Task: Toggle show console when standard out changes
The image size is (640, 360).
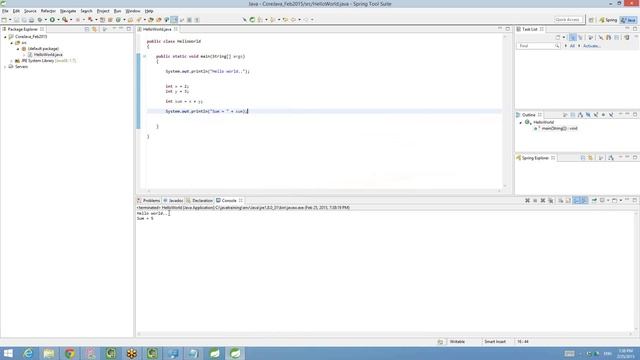Action: [x=576, y=200]
